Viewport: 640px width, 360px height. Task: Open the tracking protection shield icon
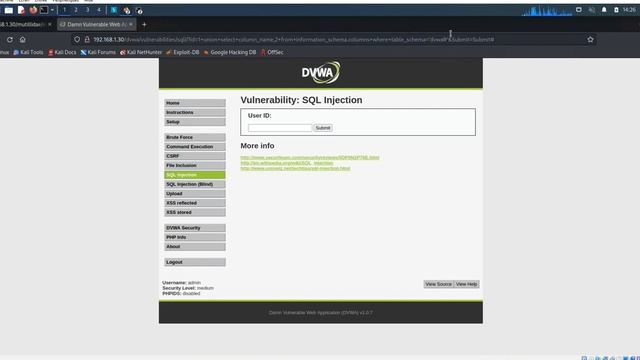click(x=77, y=40)
